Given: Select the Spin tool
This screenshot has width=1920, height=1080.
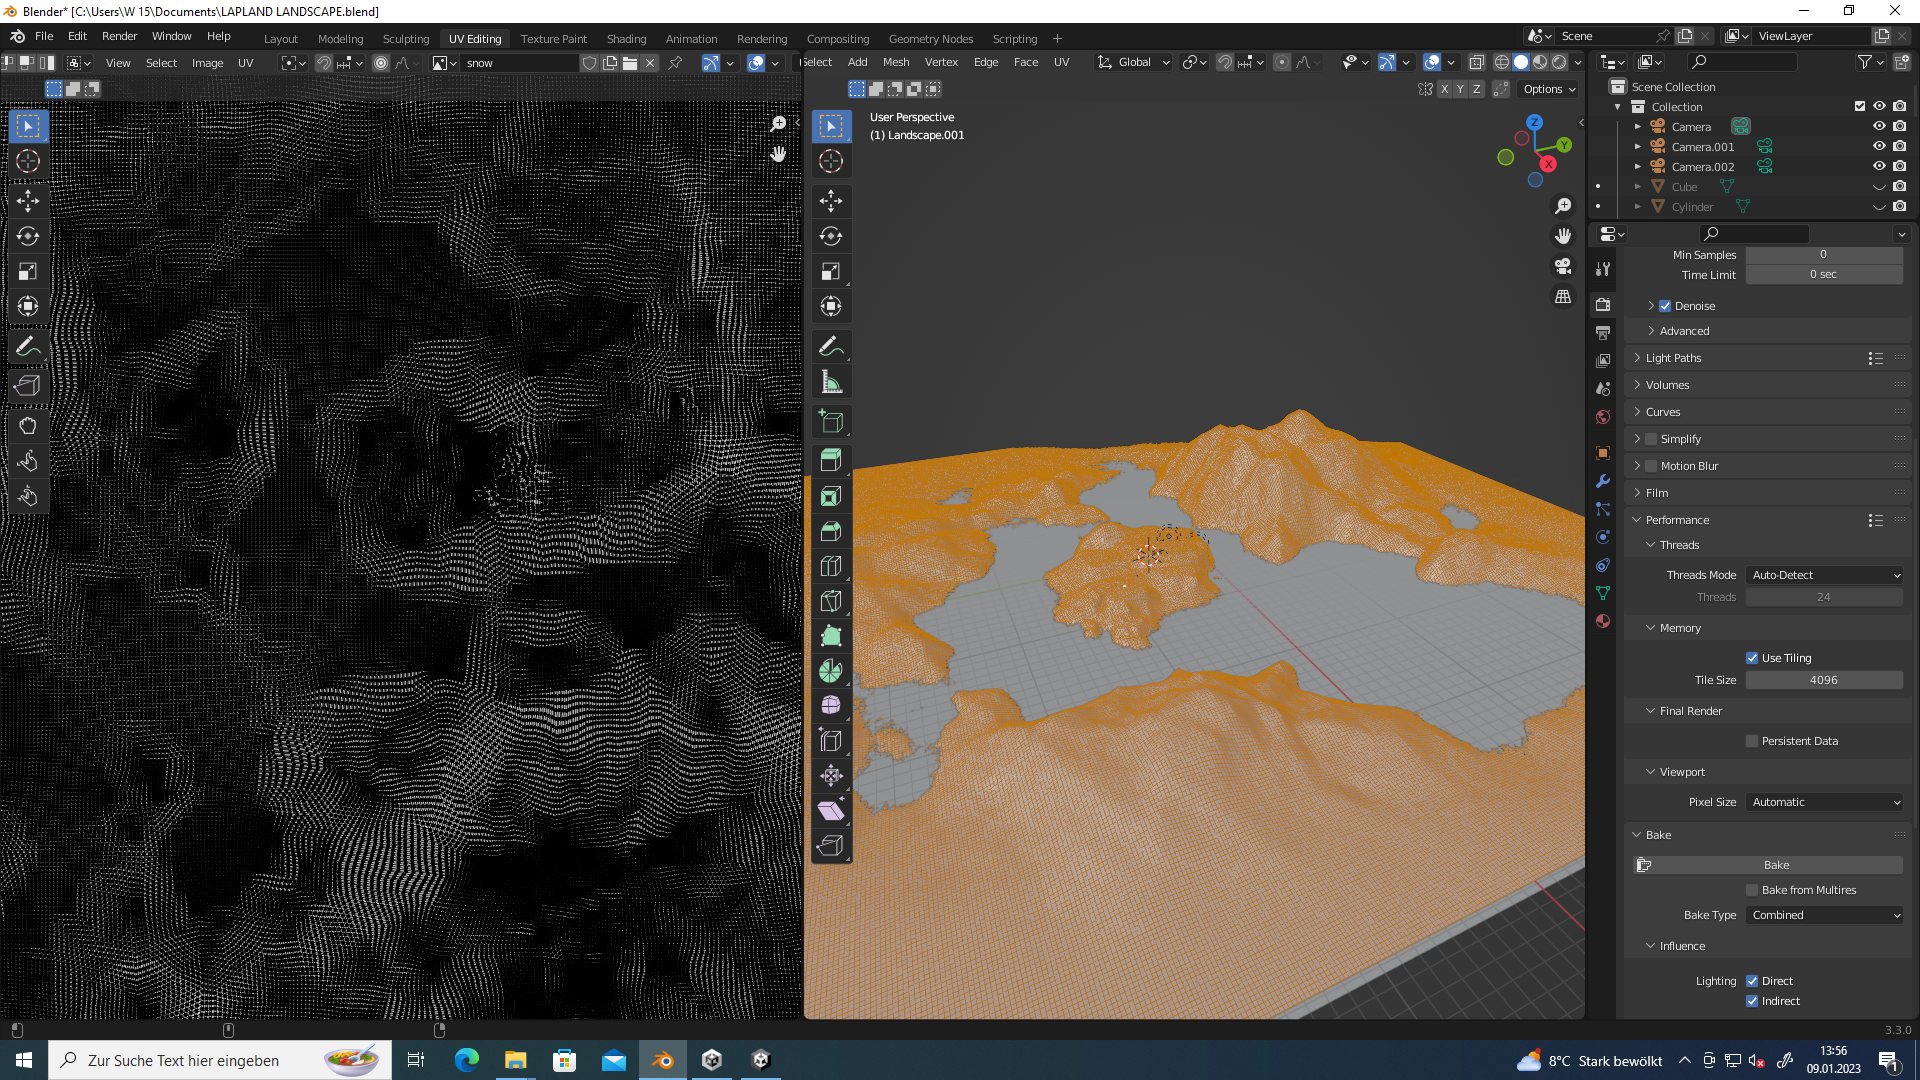Looking at the screenshot, I should [x=831, y=671].
